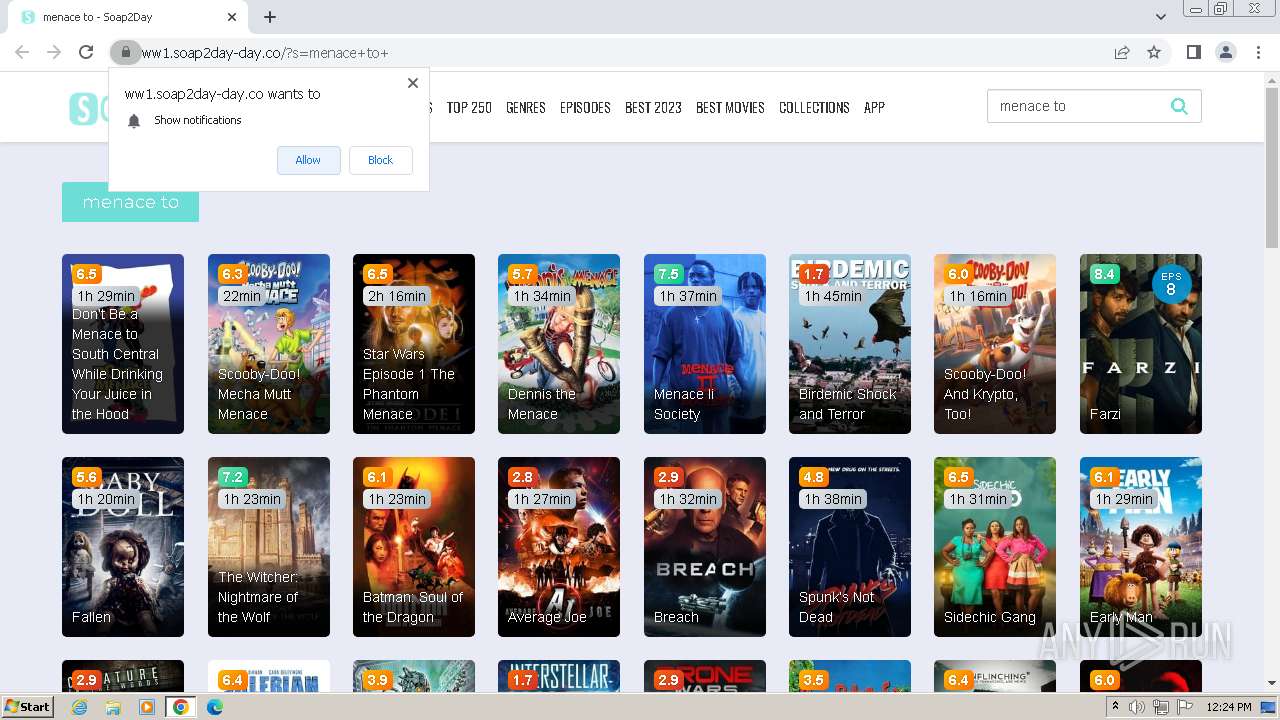
Task: Open Dennis the Menace poster
Action: [559, 344]
